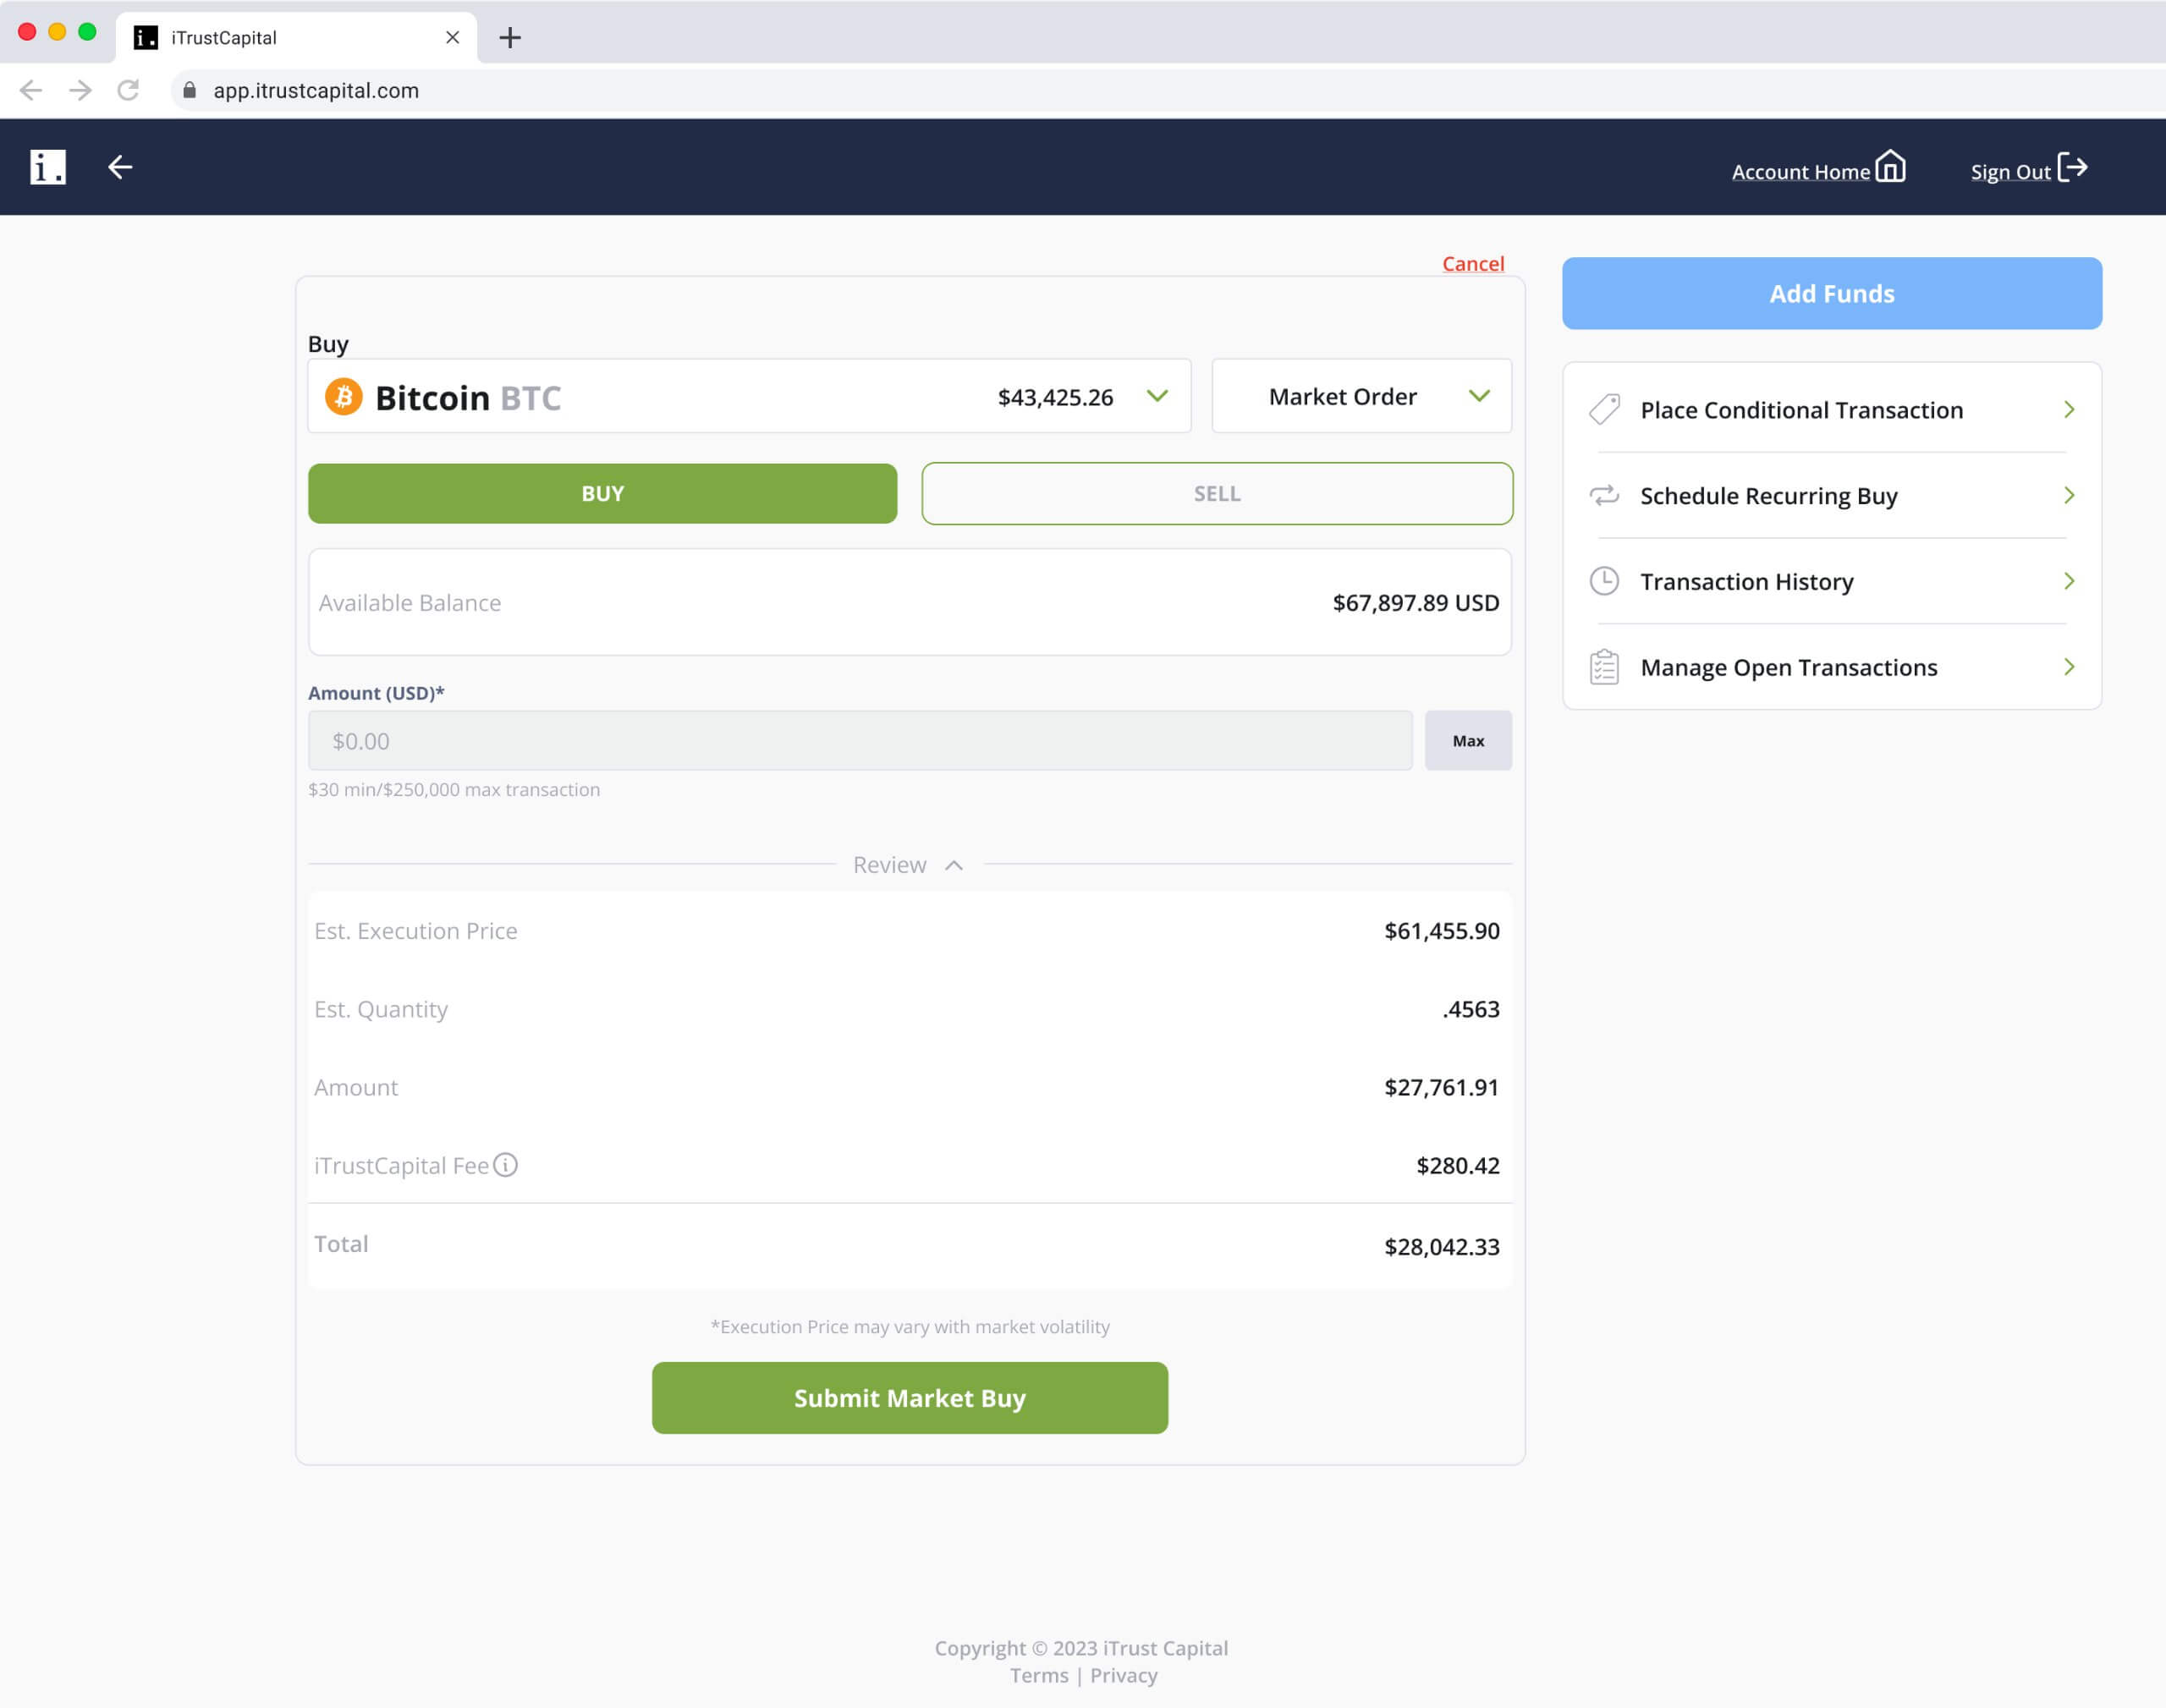2166x1708 pixels.
Task: Click the browser address bar URL
Action: [316, 90]
